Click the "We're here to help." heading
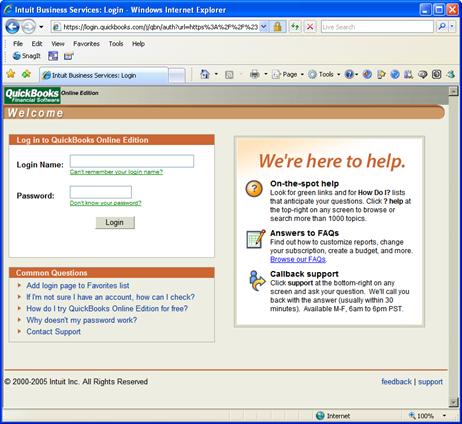The image size is (462, 424). coord(332,161)
